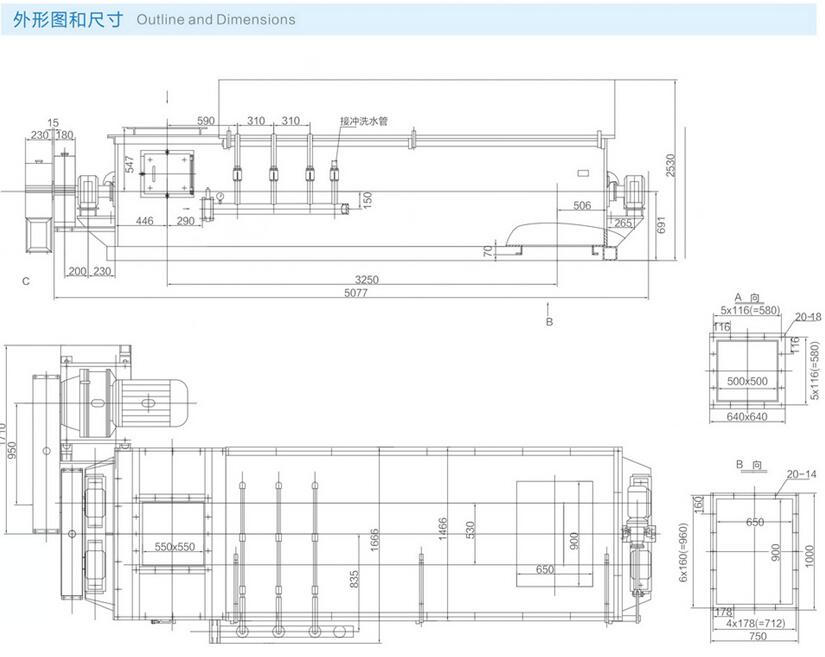The height and width of the screenshot is (657, 825).
Task: Click the 20-18 hole callout
Action: point(807,316)
